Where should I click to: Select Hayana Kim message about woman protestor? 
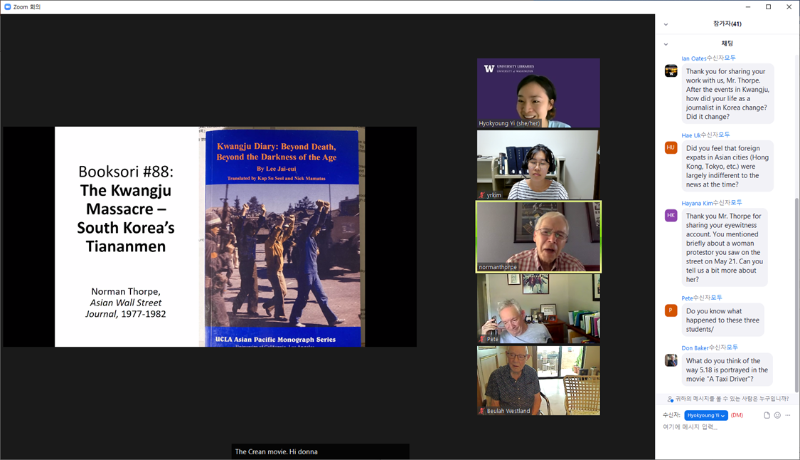click(x=725, y=248)
